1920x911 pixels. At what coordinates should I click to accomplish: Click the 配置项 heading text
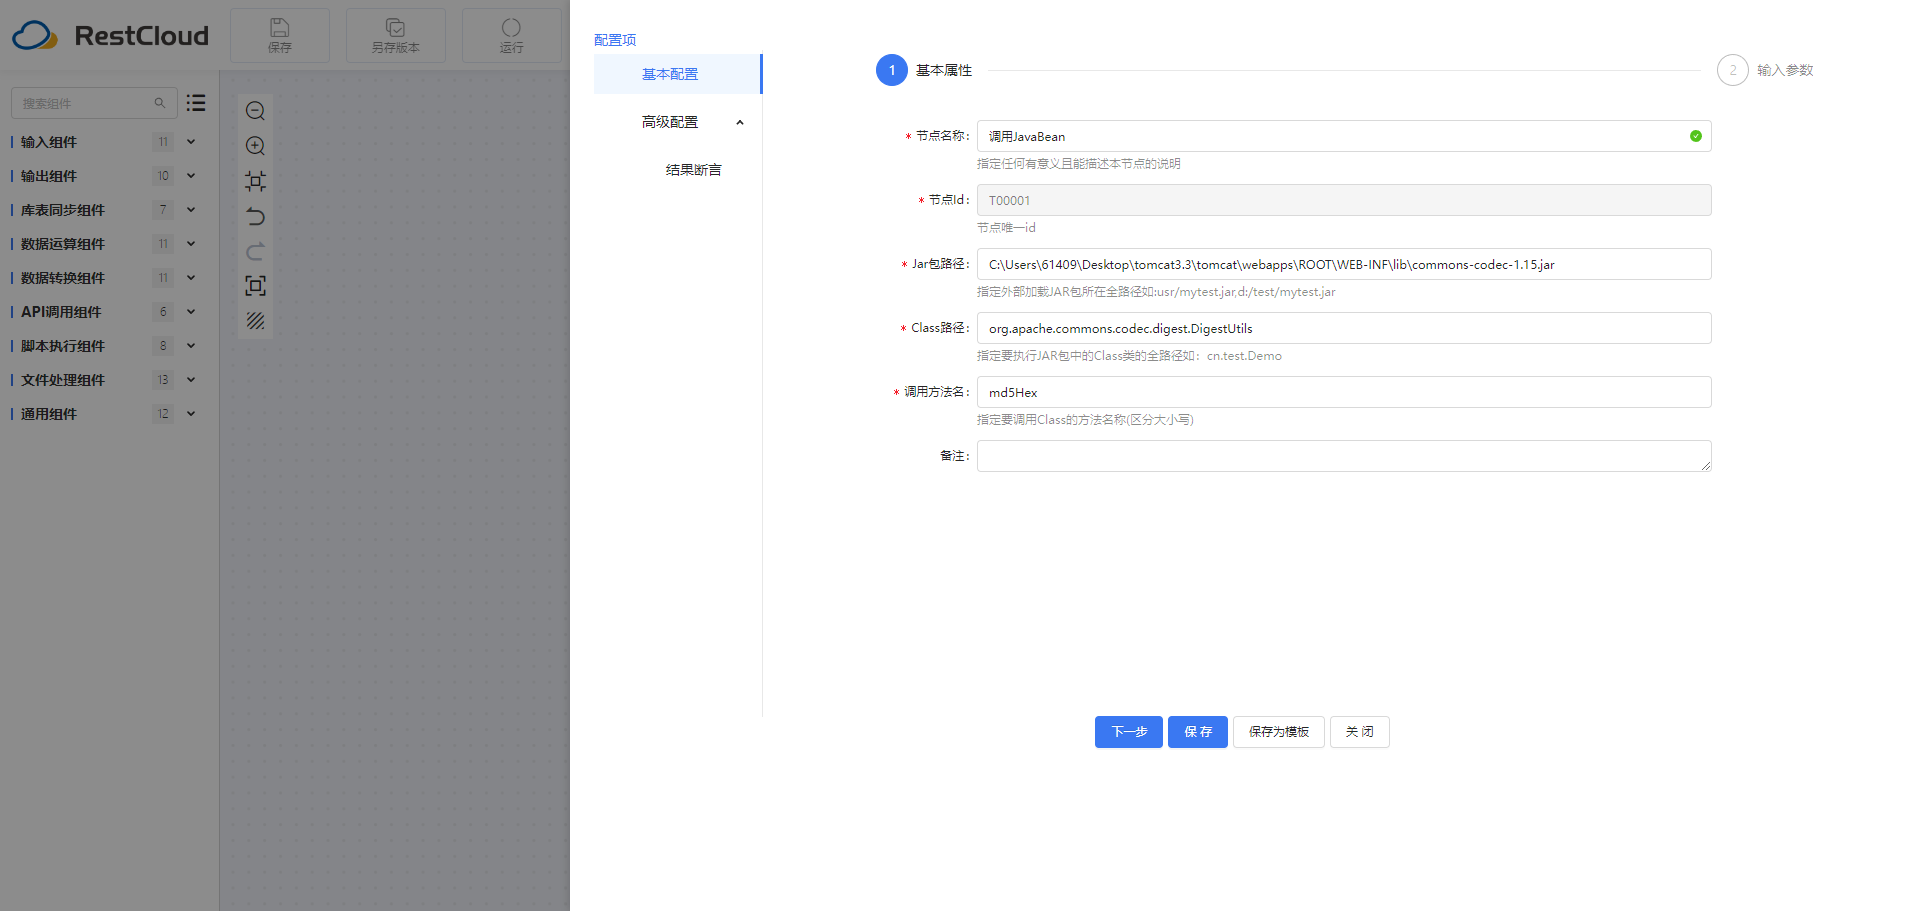coord(615,40)
